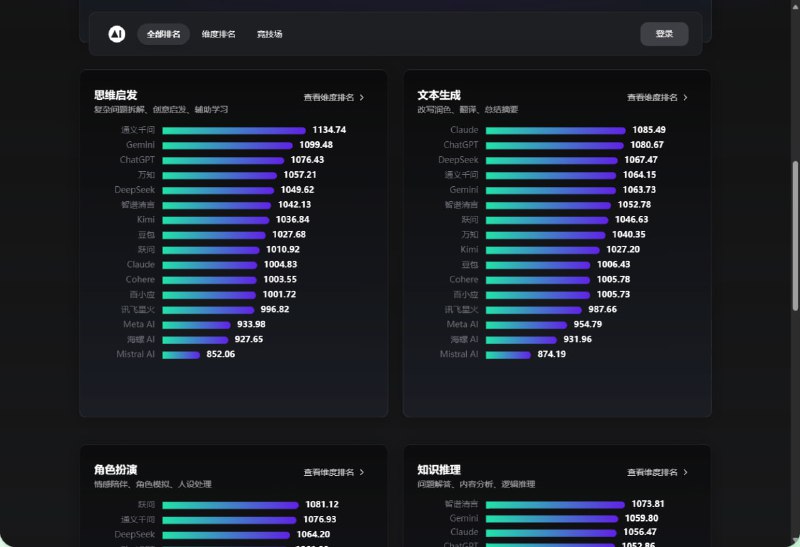Click the Meta AI label in 文本生成 chart
Image resolution: width=800 pixels, height=547 pixels.
tap(462, 325)
